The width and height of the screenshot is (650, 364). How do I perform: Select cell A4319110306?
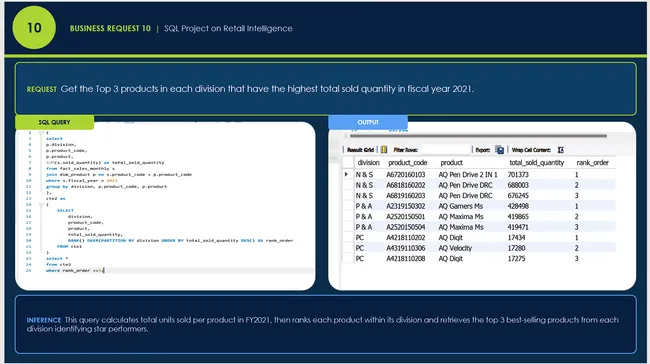click(405, 248)
